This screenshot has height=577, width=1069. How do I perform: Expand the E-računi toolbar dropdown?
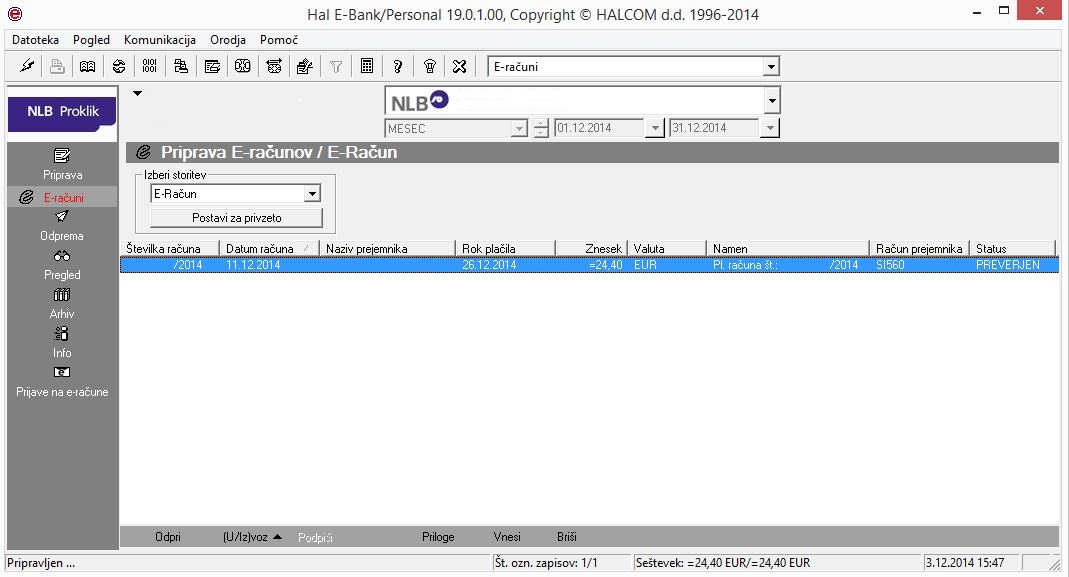pos(771,67)
